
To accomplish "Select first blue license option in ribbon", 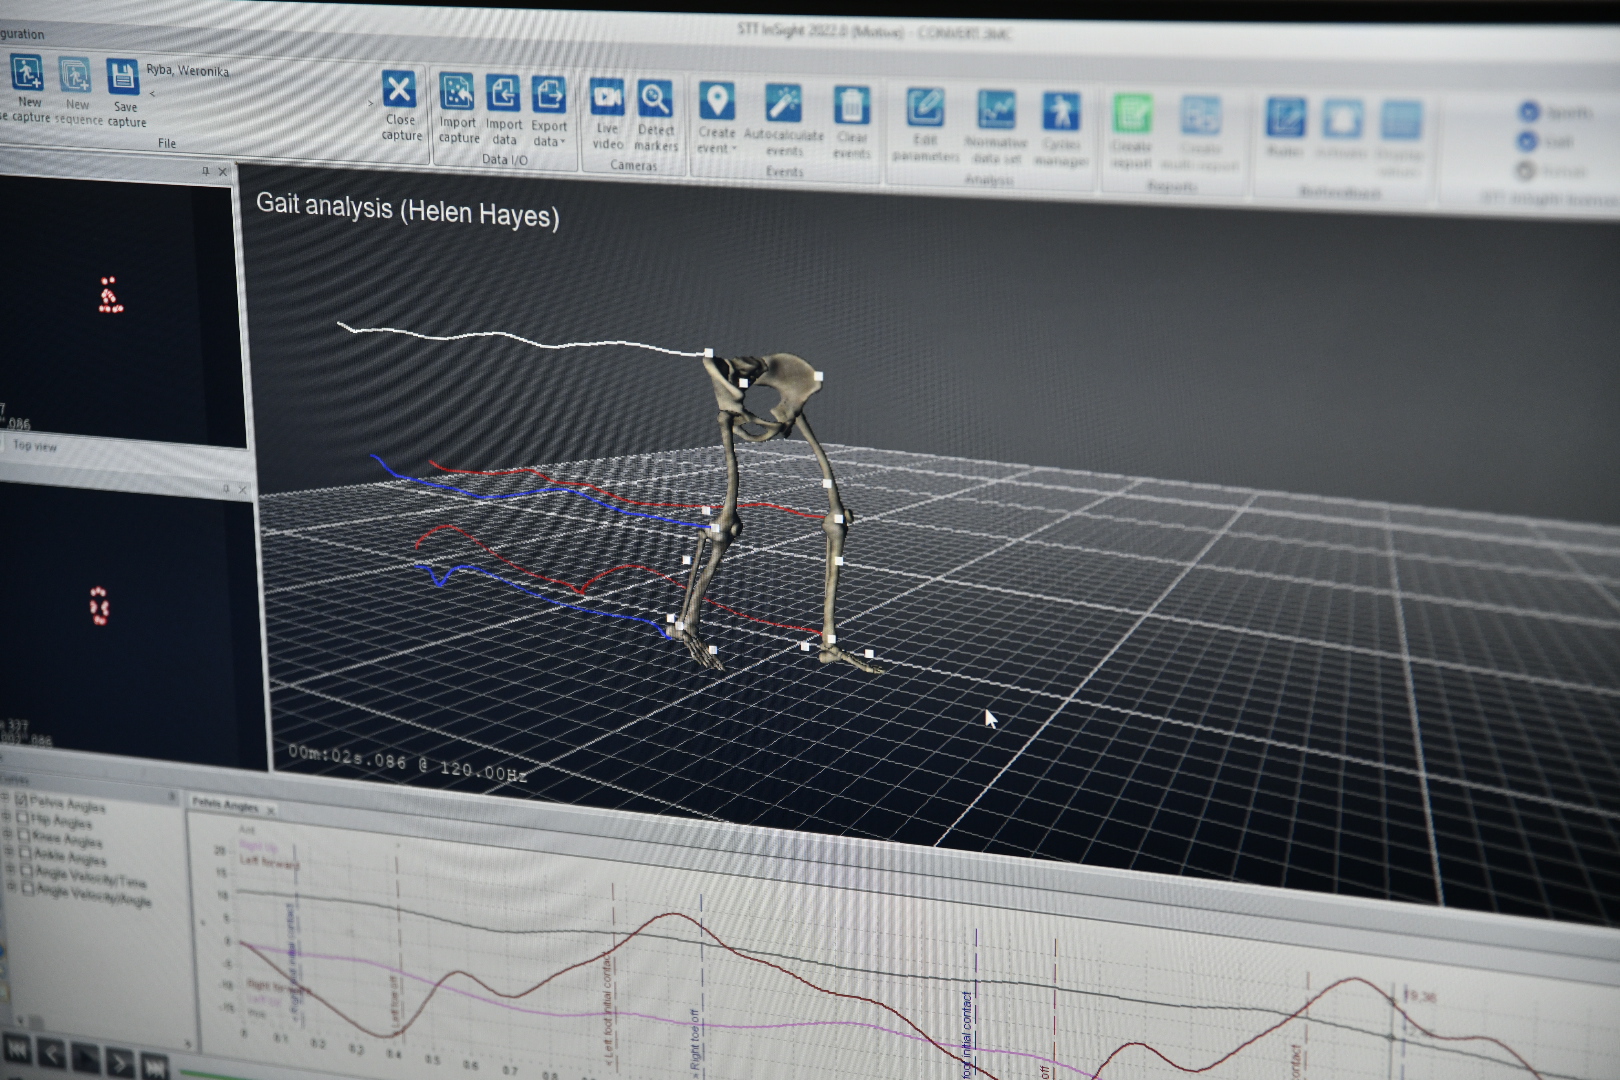I will tap(1529, 112).
